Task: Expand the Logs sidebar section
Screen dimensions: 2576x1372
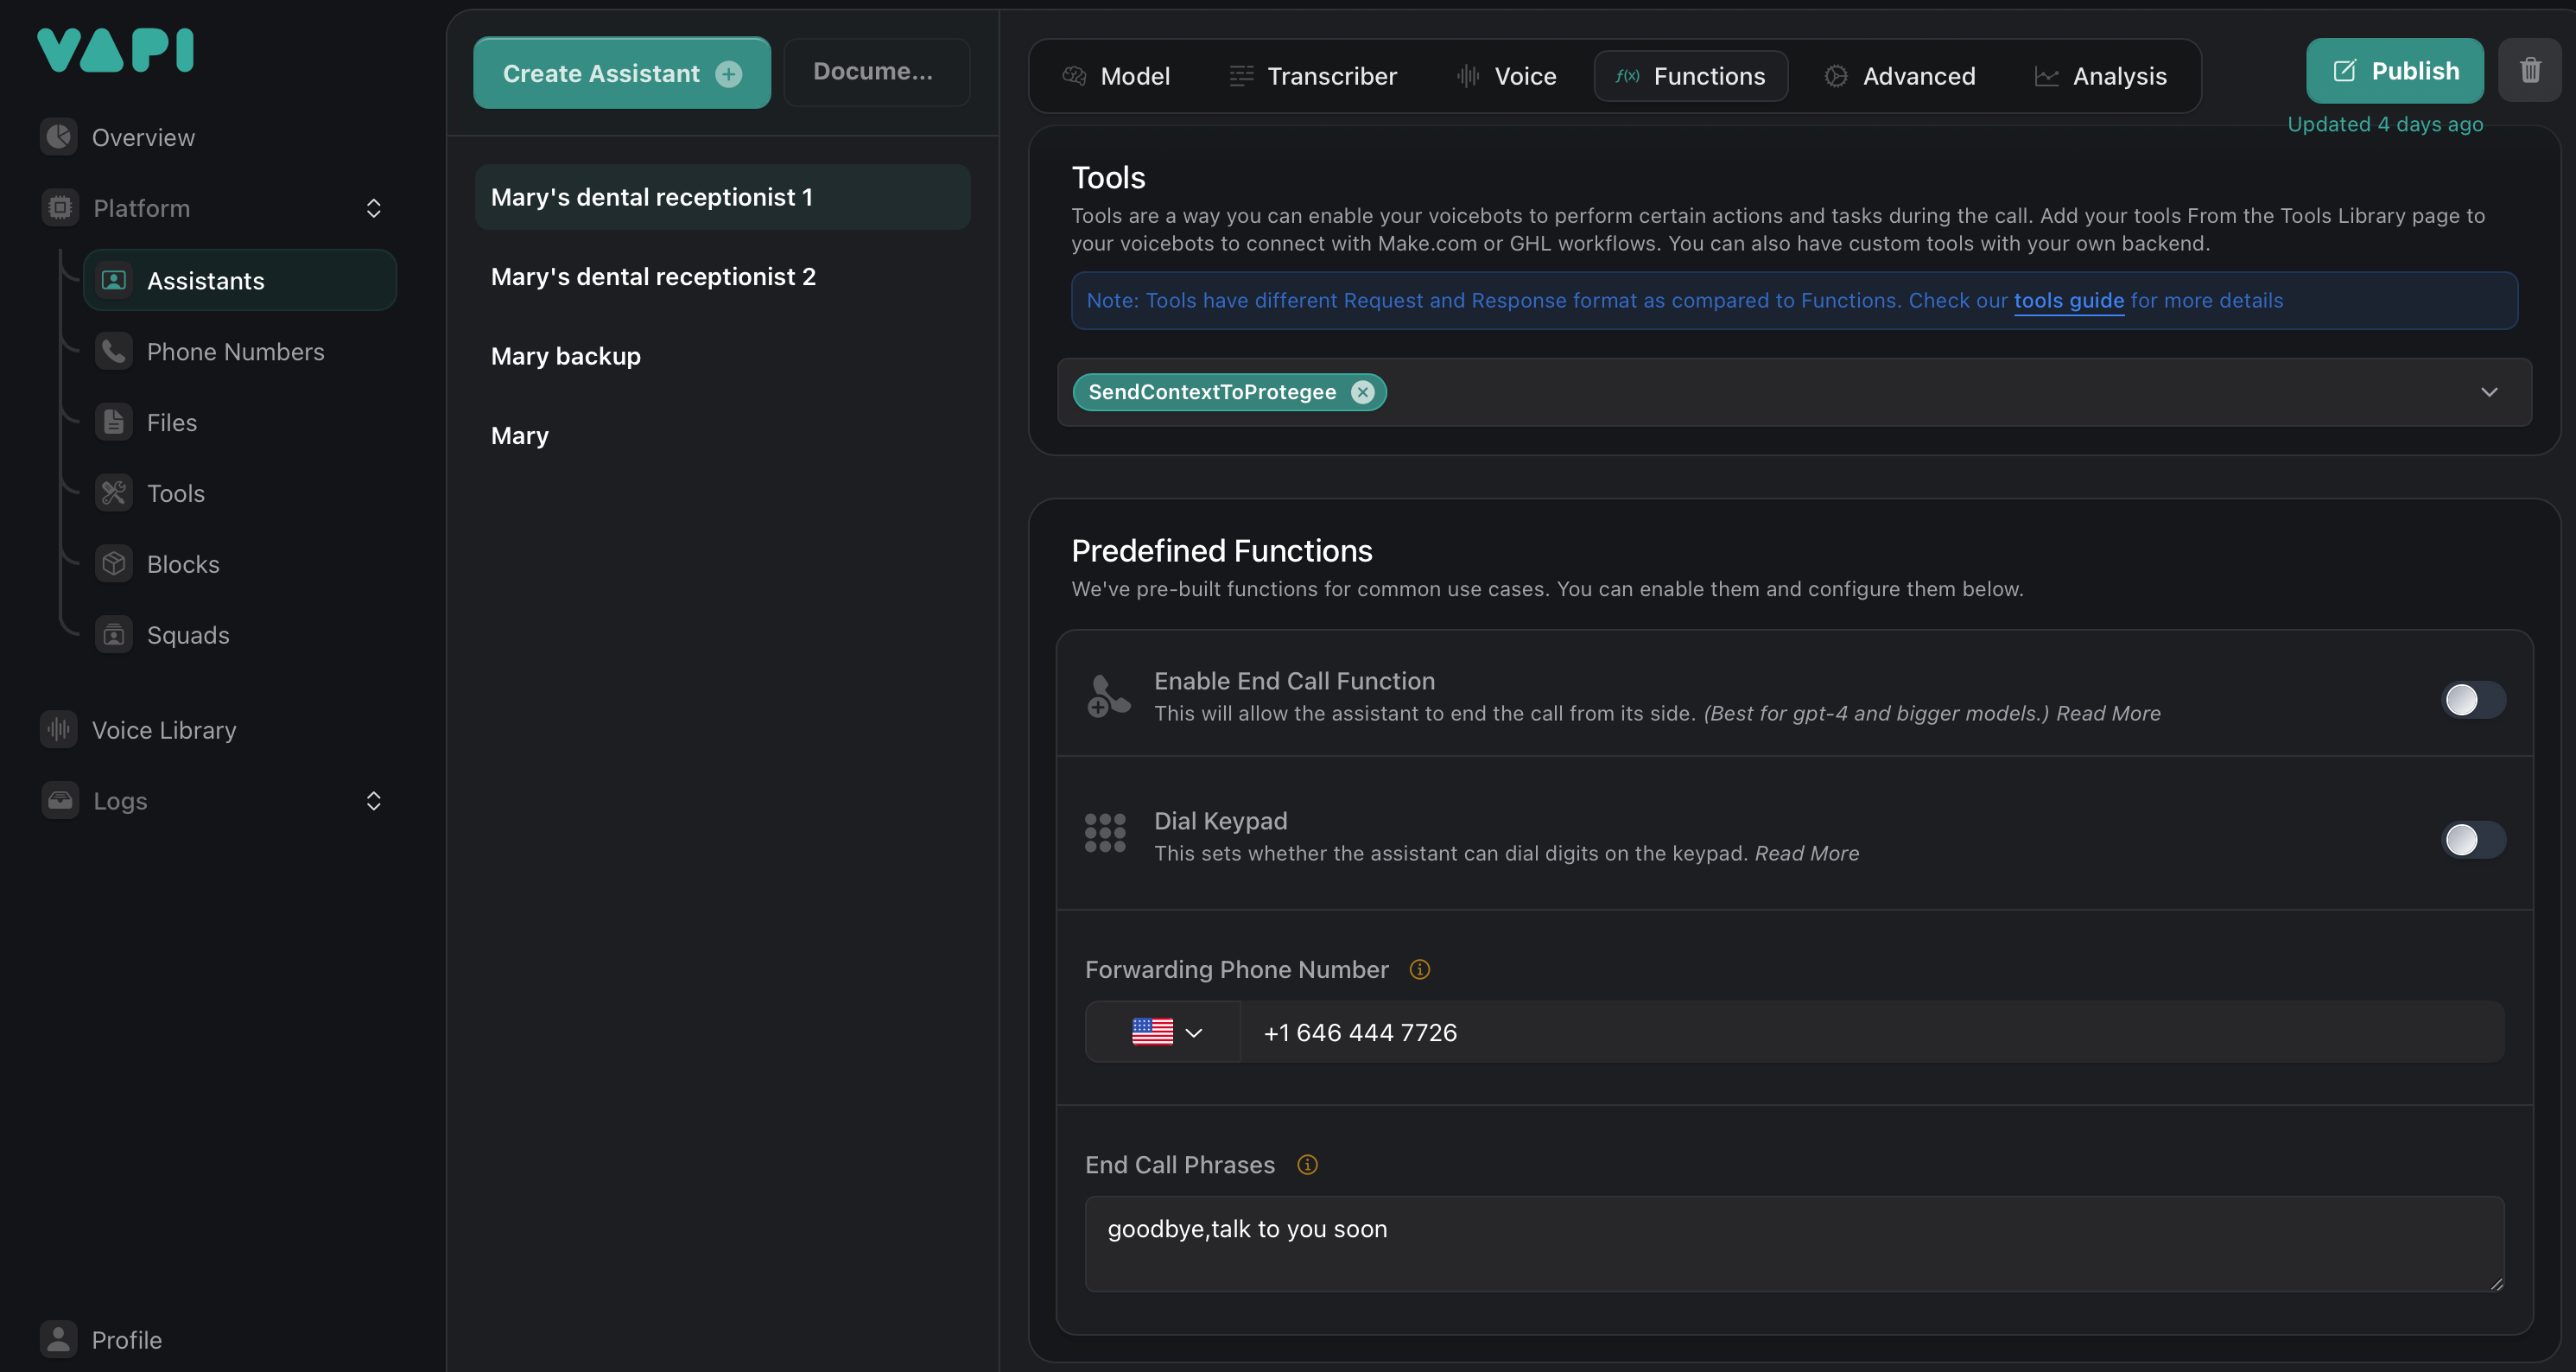Action: tap(373, 801)
